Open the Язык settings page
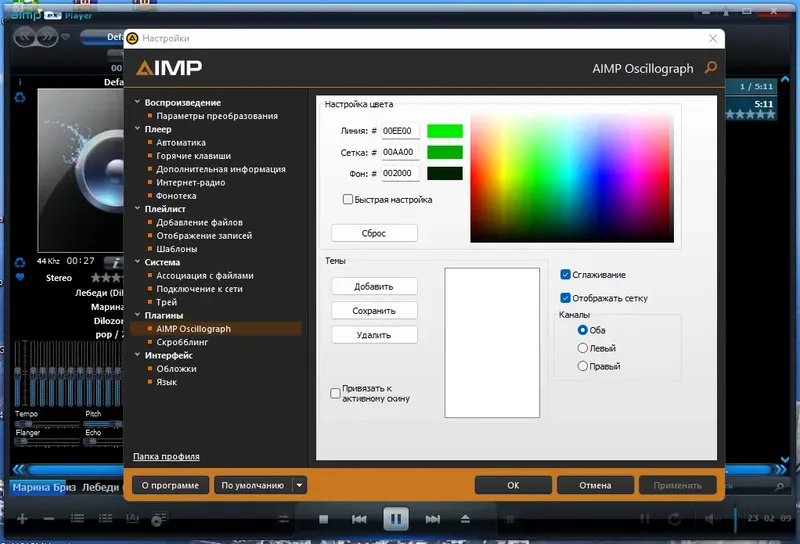The width and height of the screenshot is (800, 544). (x=166, y=382)
